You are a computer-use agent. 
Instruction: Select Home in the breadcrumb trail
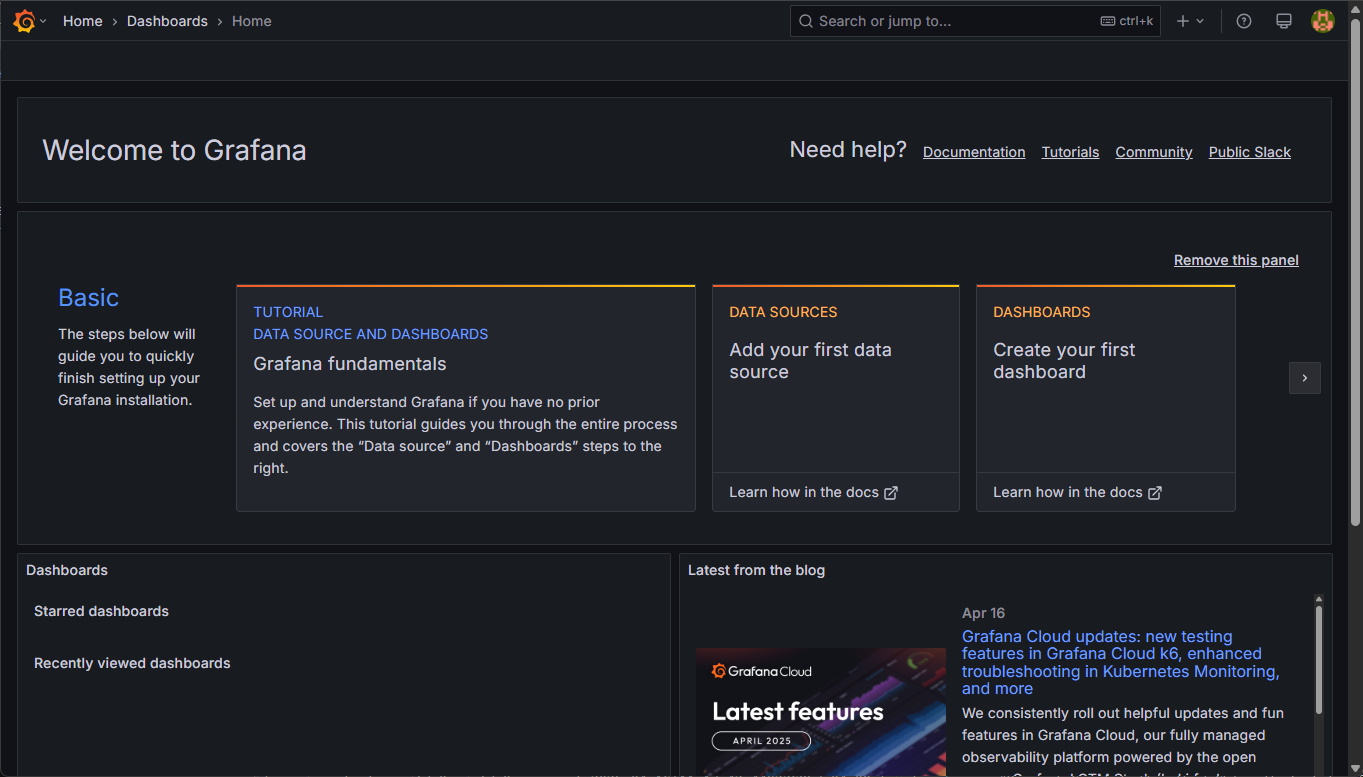(82, 20)
